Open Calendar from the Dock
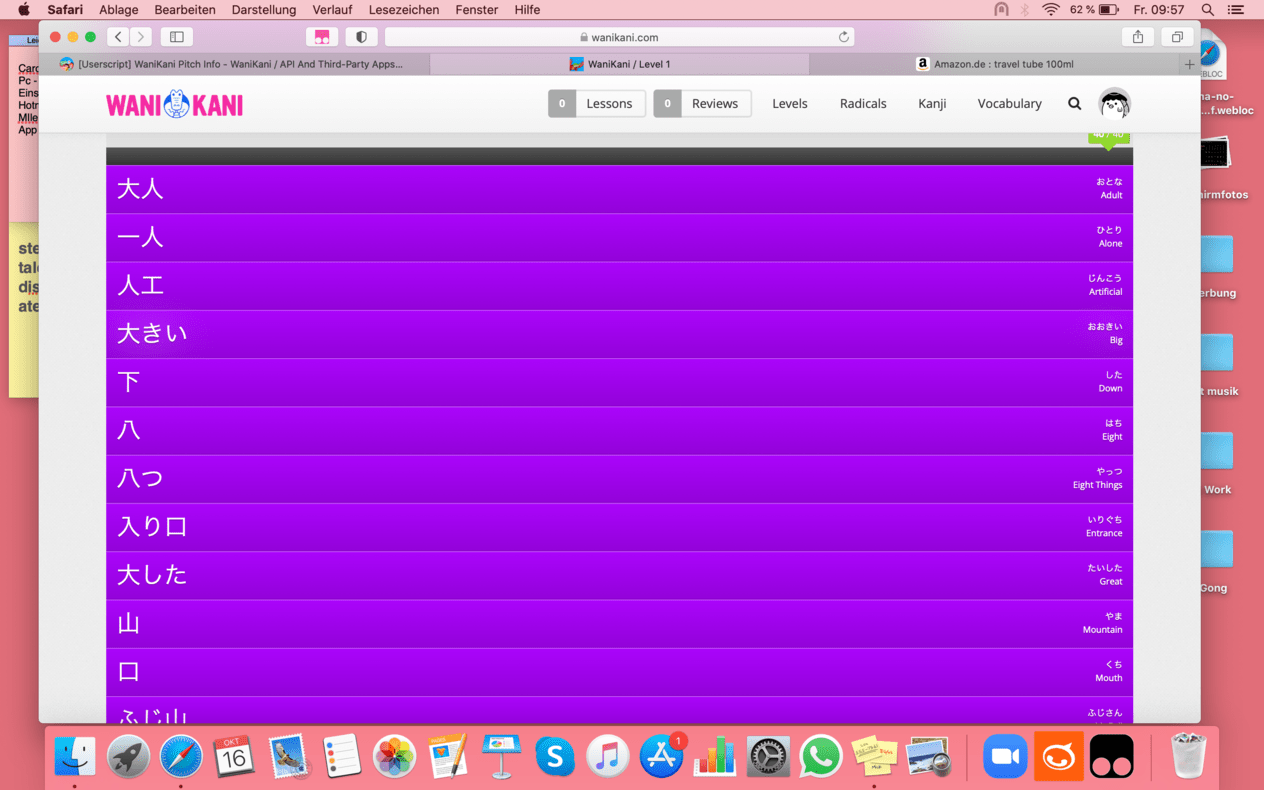 pos(234,757)
